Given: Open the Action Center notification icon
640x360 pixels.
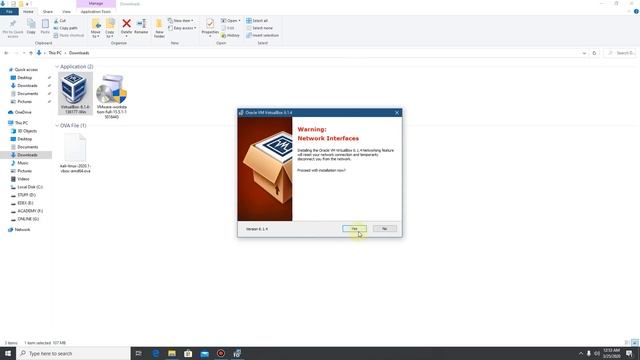Looking at the screenshot, I should pos(629,353).
